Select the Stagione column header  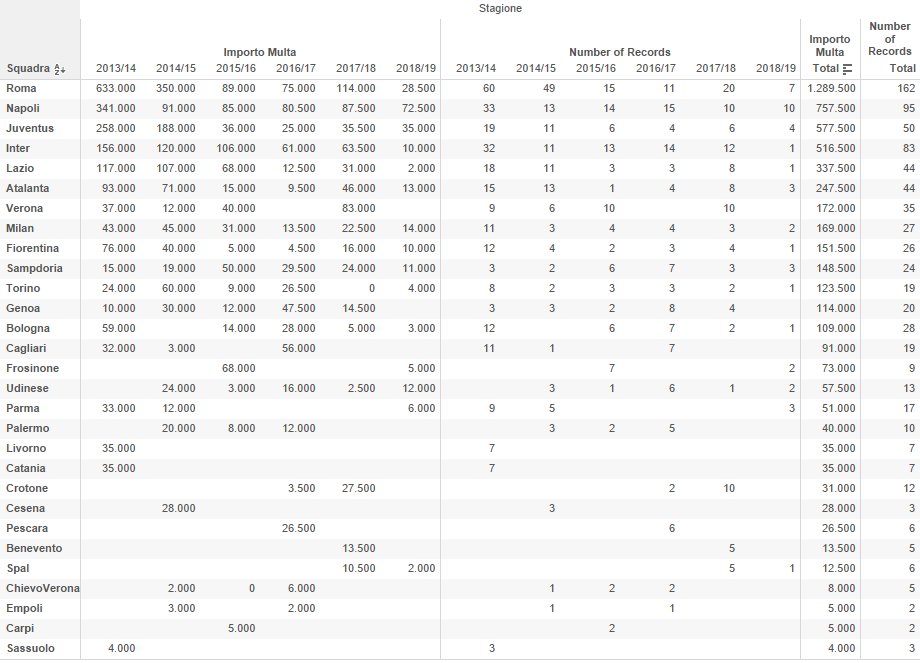pyautogui.click(x=499, y=8)
